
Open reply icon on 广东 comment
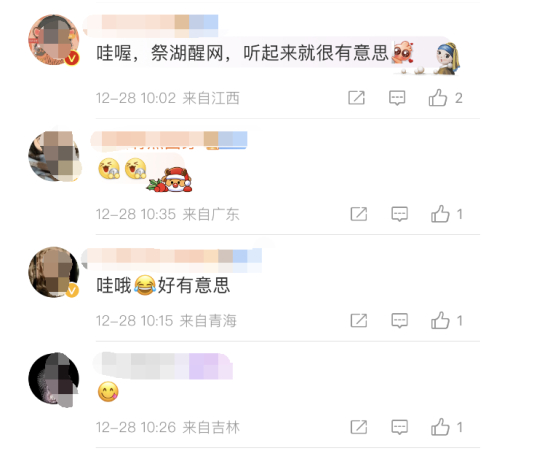400,214
